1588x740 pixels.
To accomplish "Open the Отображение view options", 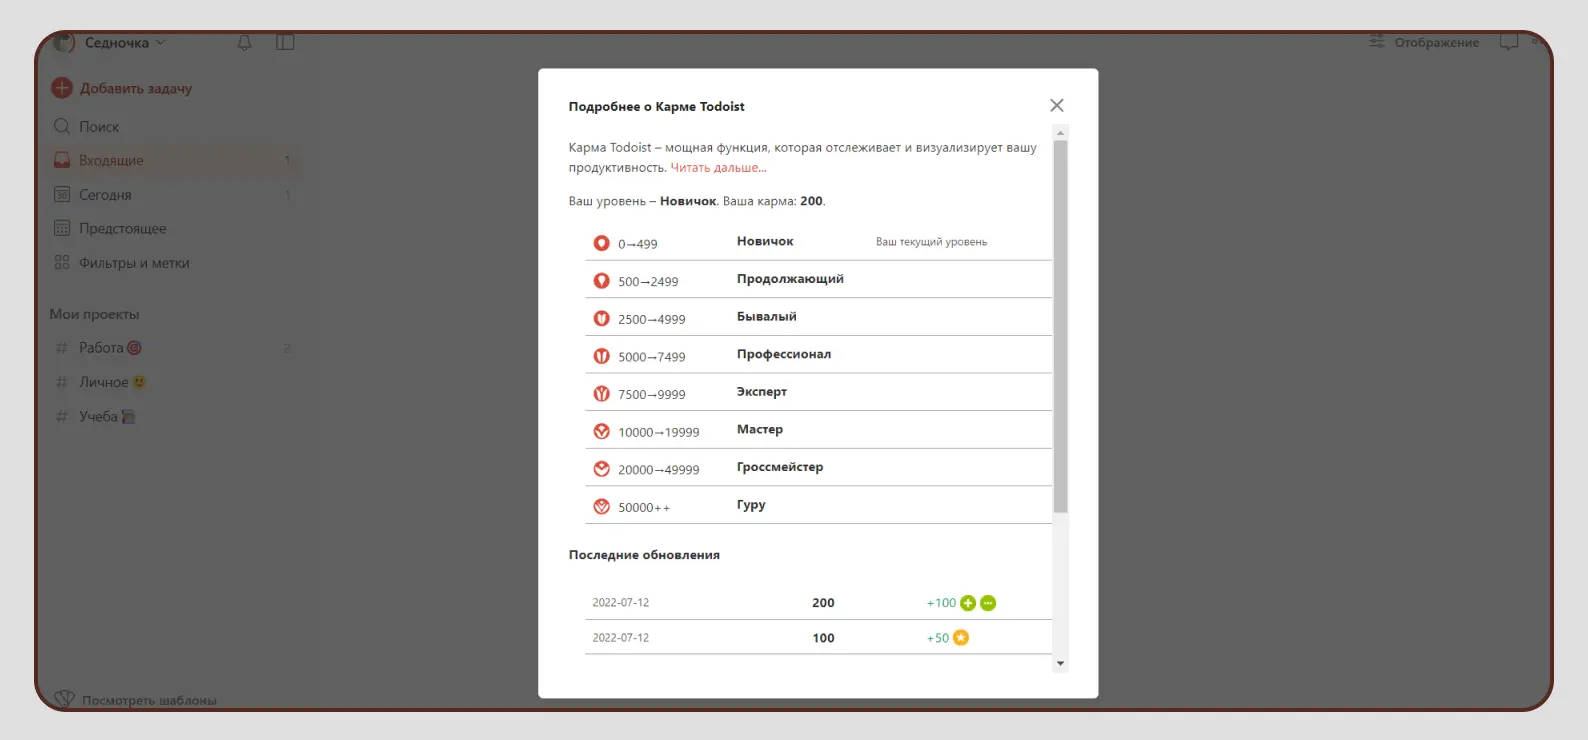I will [x=1424, y=42].
